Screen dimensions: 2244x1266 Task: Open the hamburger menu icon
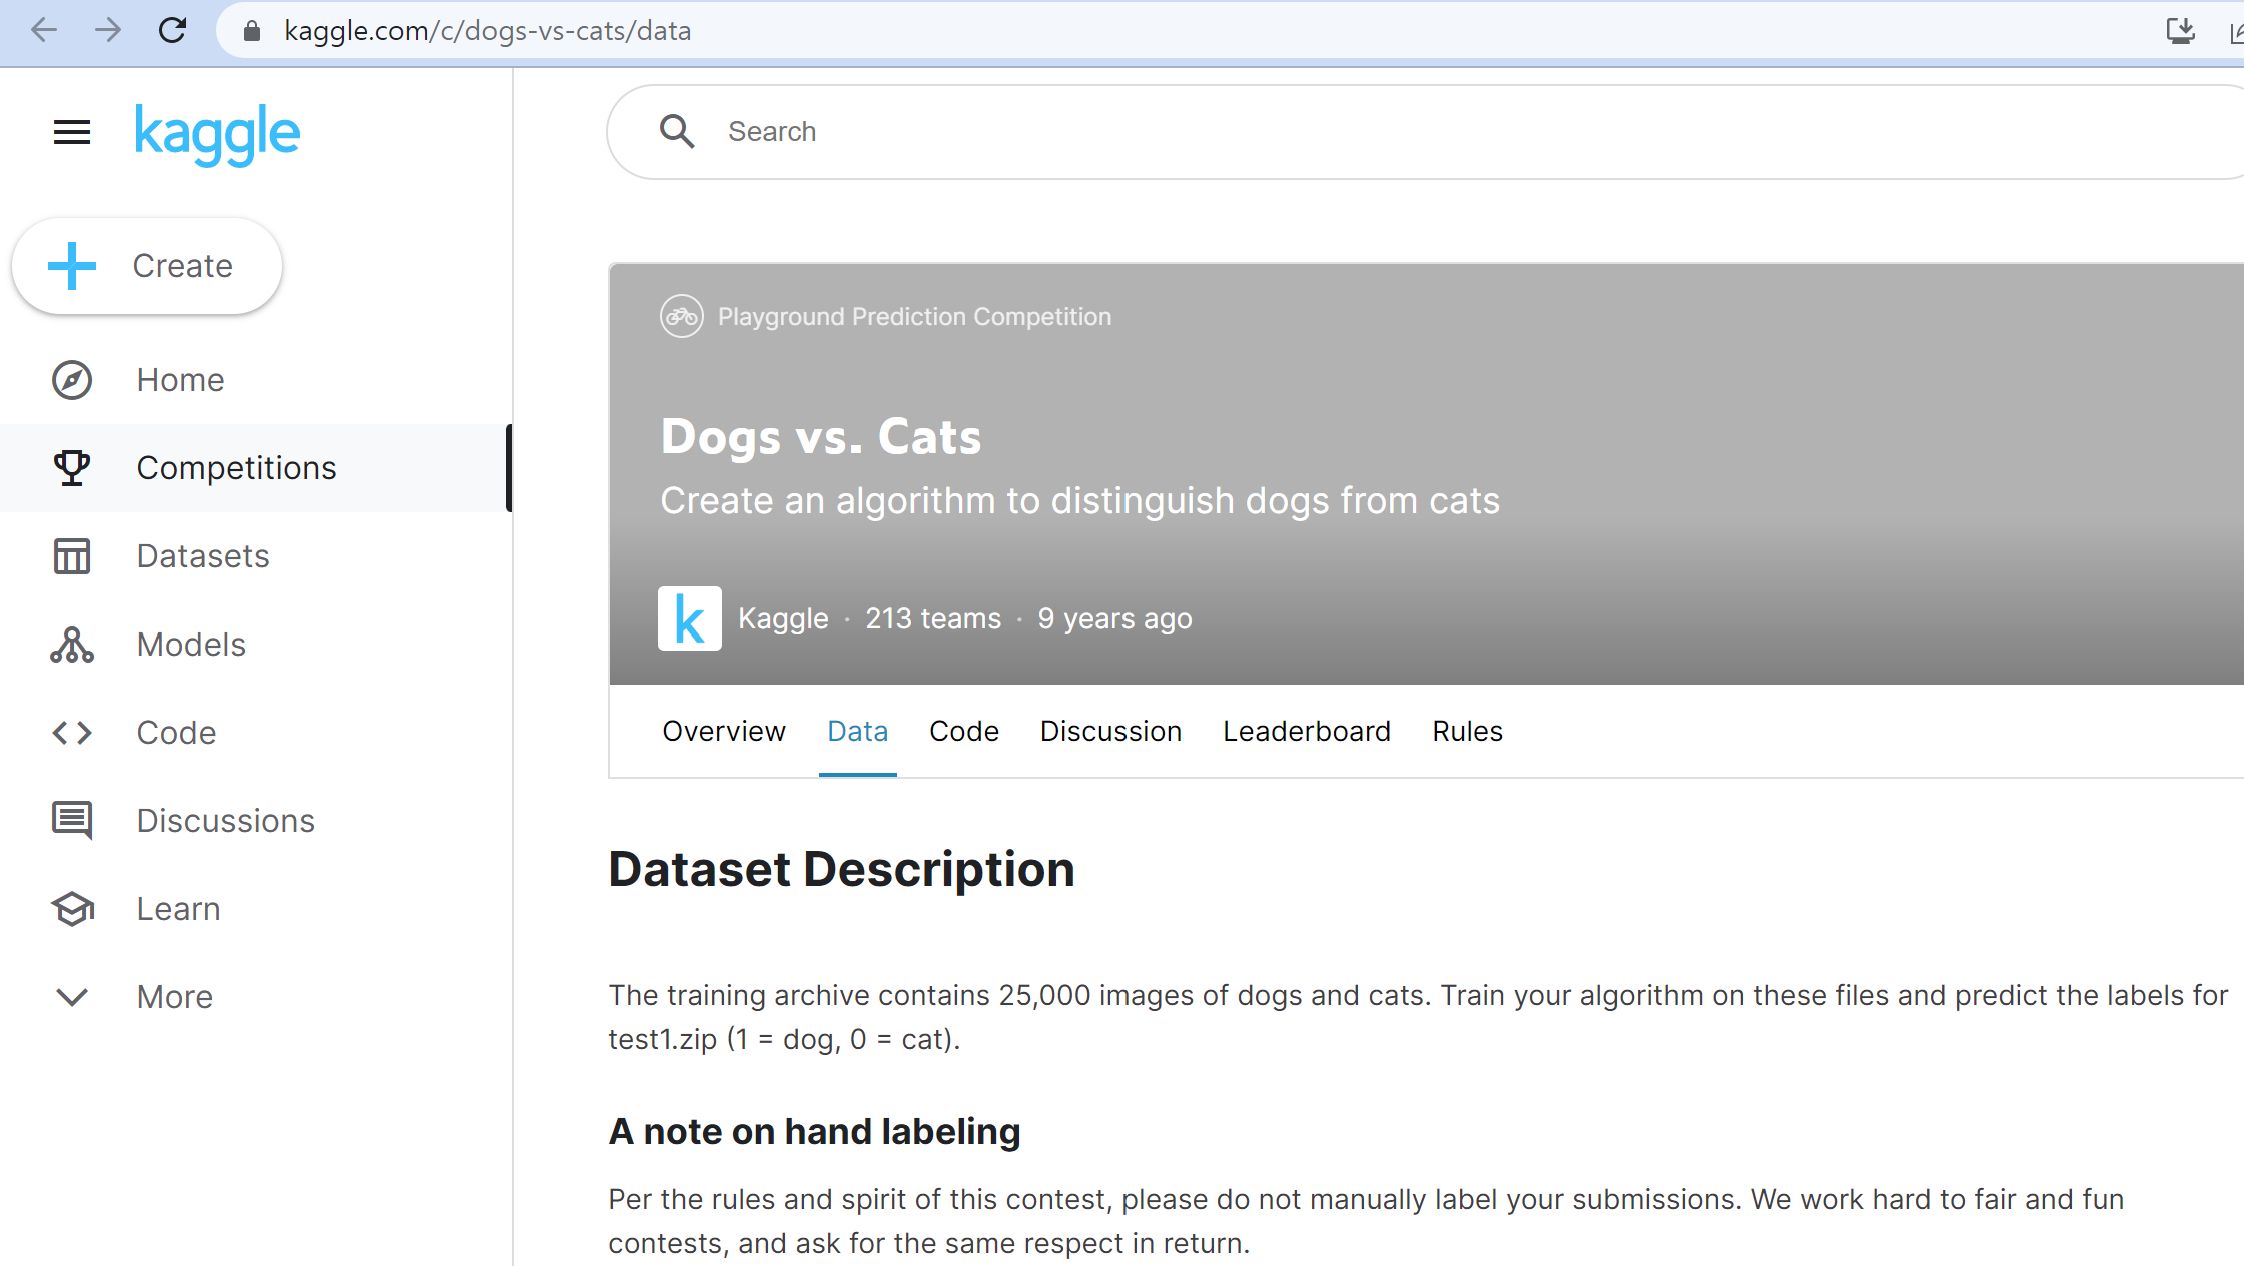72,132
